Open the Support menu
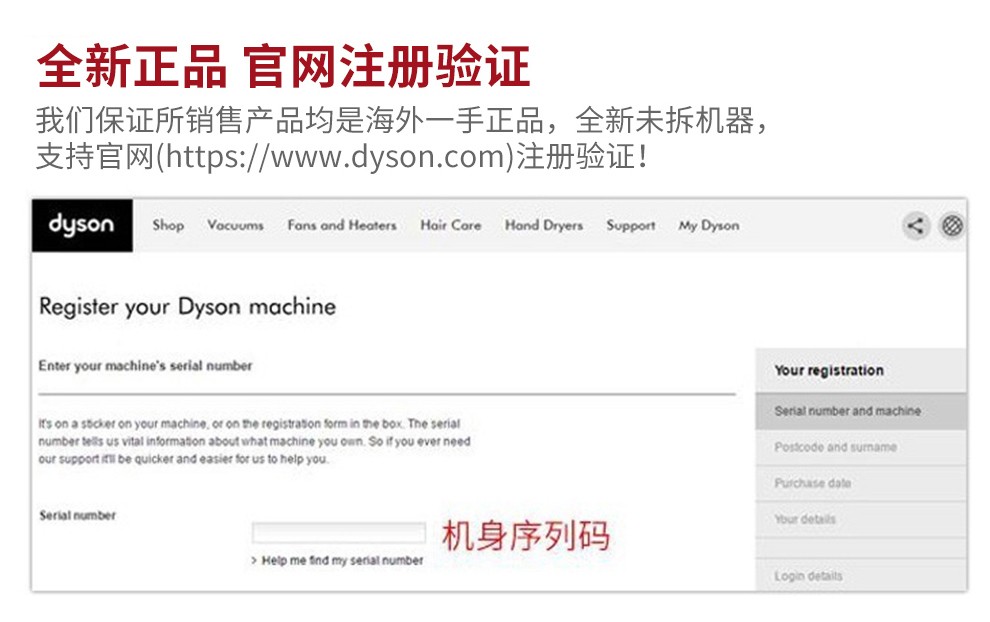This screenshot has width=990, height=622. [x=631, y=225]
